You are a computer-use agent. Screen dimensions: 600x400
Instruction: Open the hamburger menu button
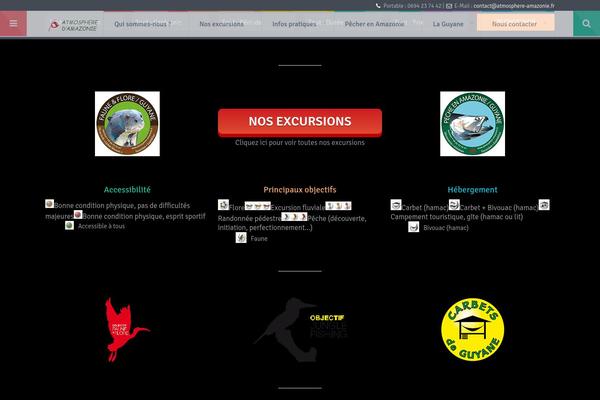pos(13,23)
